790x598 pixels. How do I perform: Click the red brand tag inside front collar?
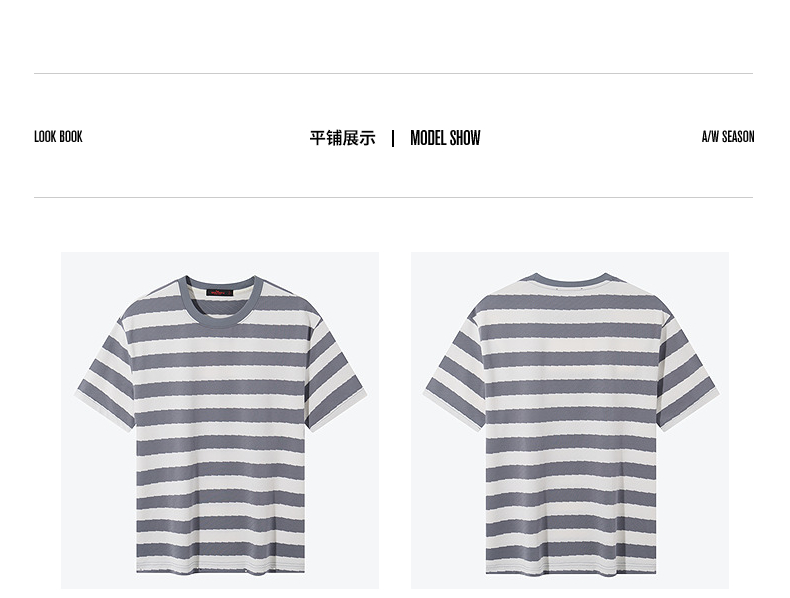[x=220, y=292]
